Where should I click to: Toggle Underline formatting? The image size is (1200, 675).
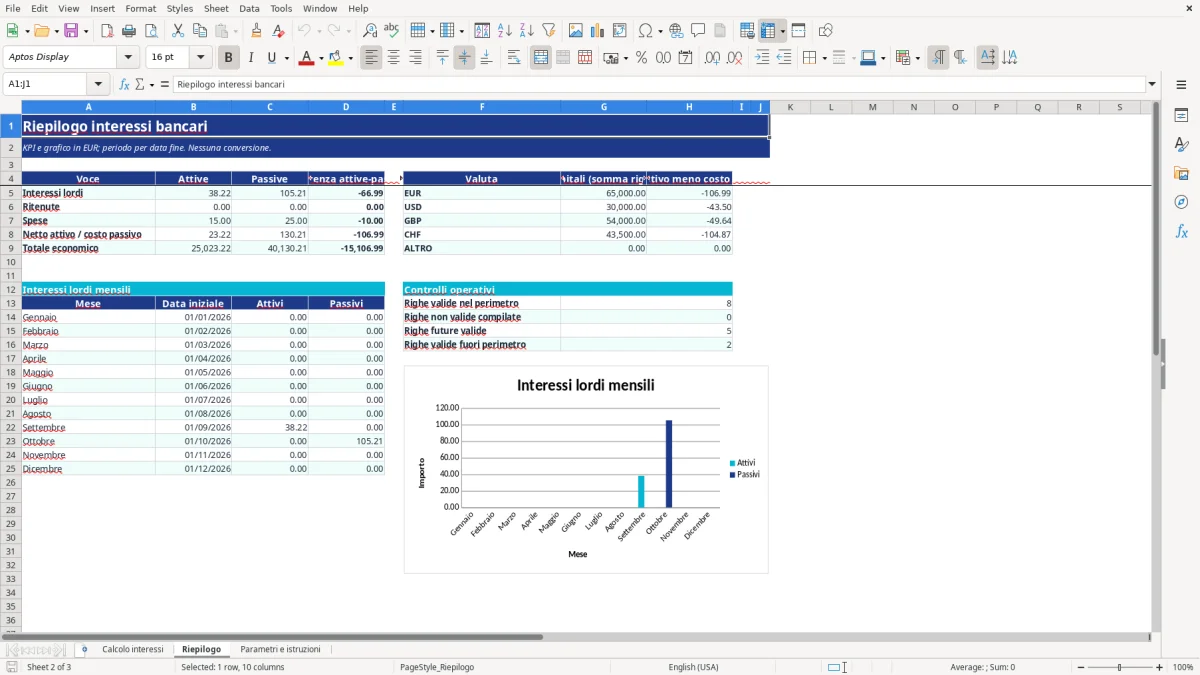coord(271,58)
